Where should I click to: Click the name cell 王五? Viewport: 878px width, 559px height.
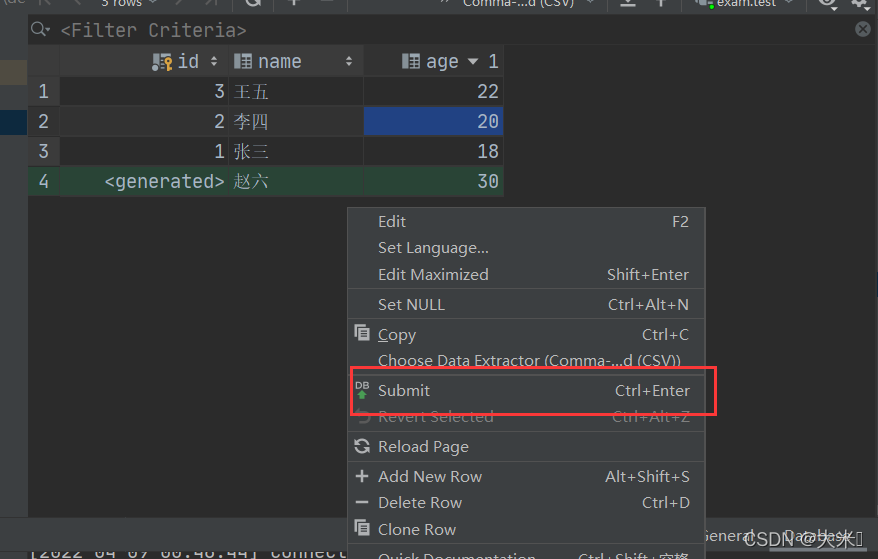[296, 91]
